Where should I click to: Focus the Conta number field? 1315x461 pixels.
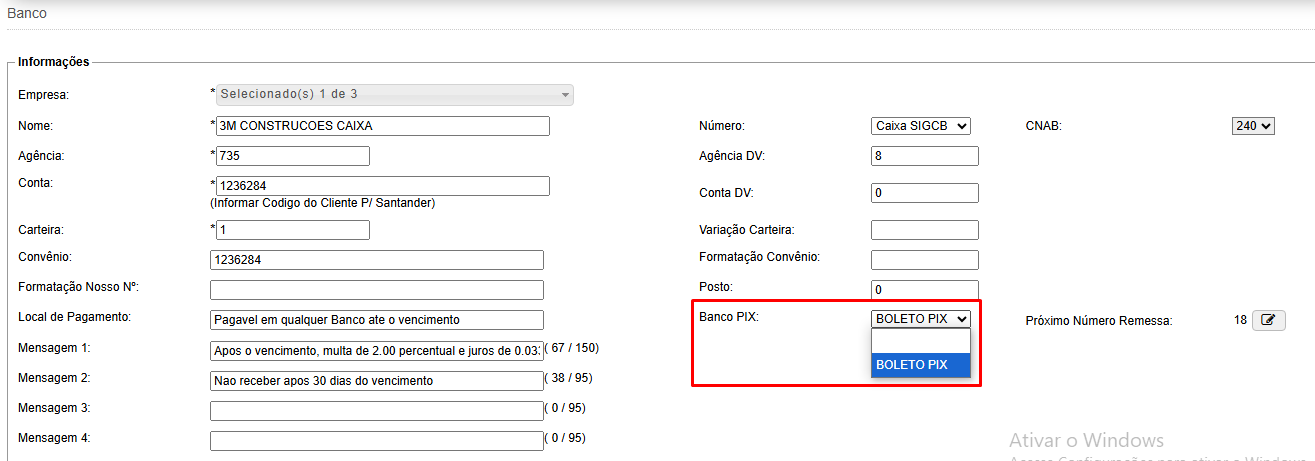pyautogui.click(x=383, y=186)
